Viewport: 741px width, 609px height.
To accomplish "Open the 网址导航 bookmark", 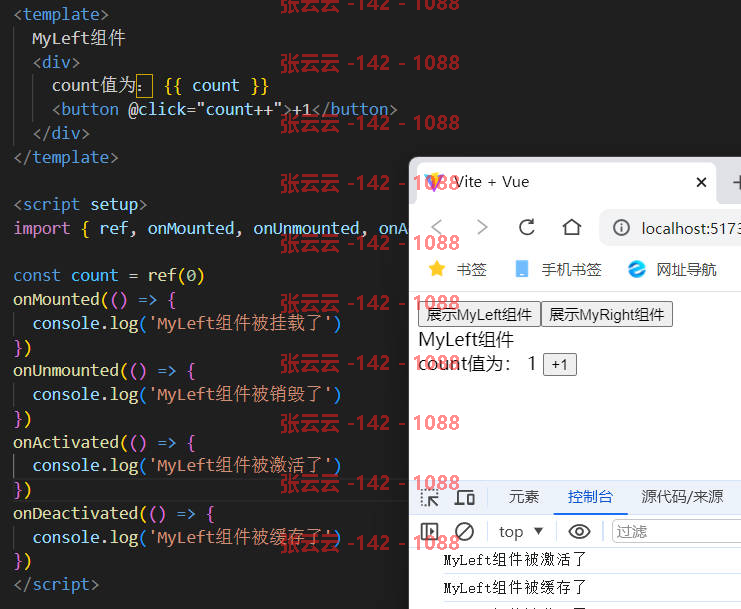I will [672, 269].
